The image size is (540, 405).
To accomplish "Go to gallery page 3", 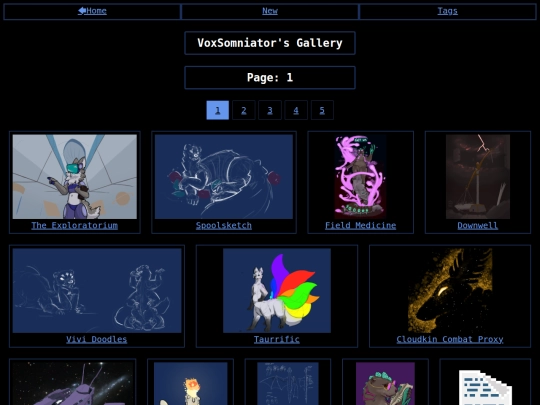I will 270,110.
